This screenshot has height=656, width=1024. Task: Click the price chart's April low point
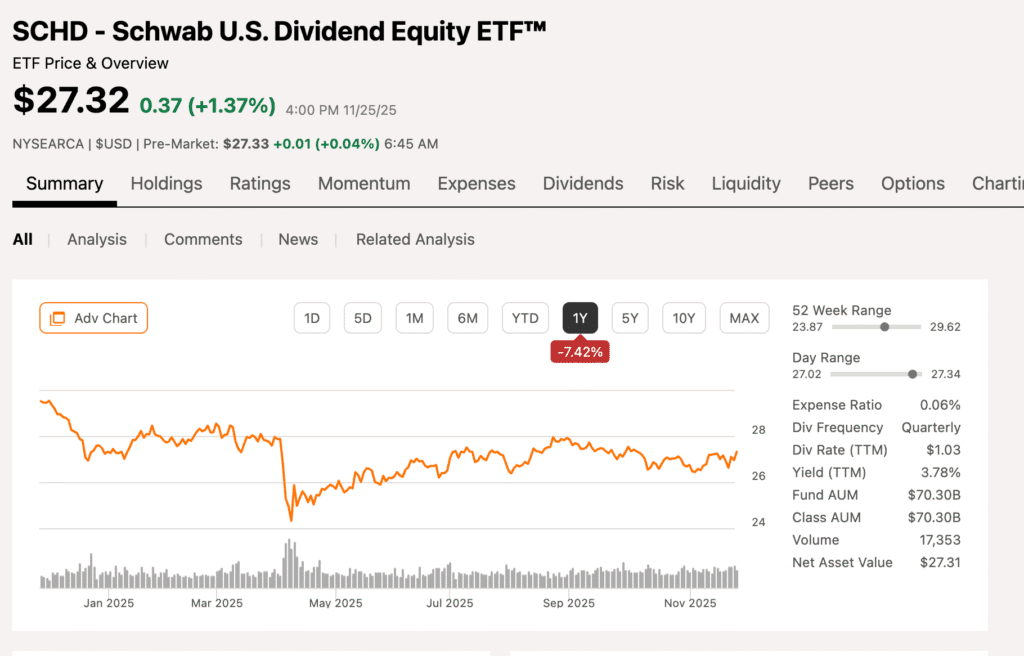tap(291, 520)
